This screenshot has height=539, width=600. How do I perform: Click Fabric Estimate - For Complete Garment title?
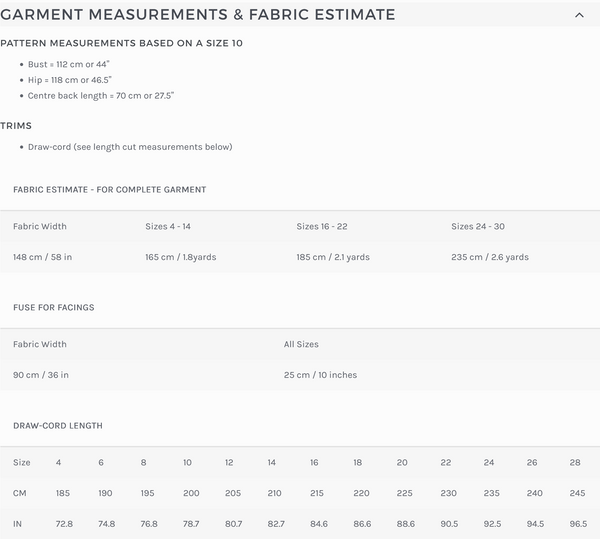109,190
